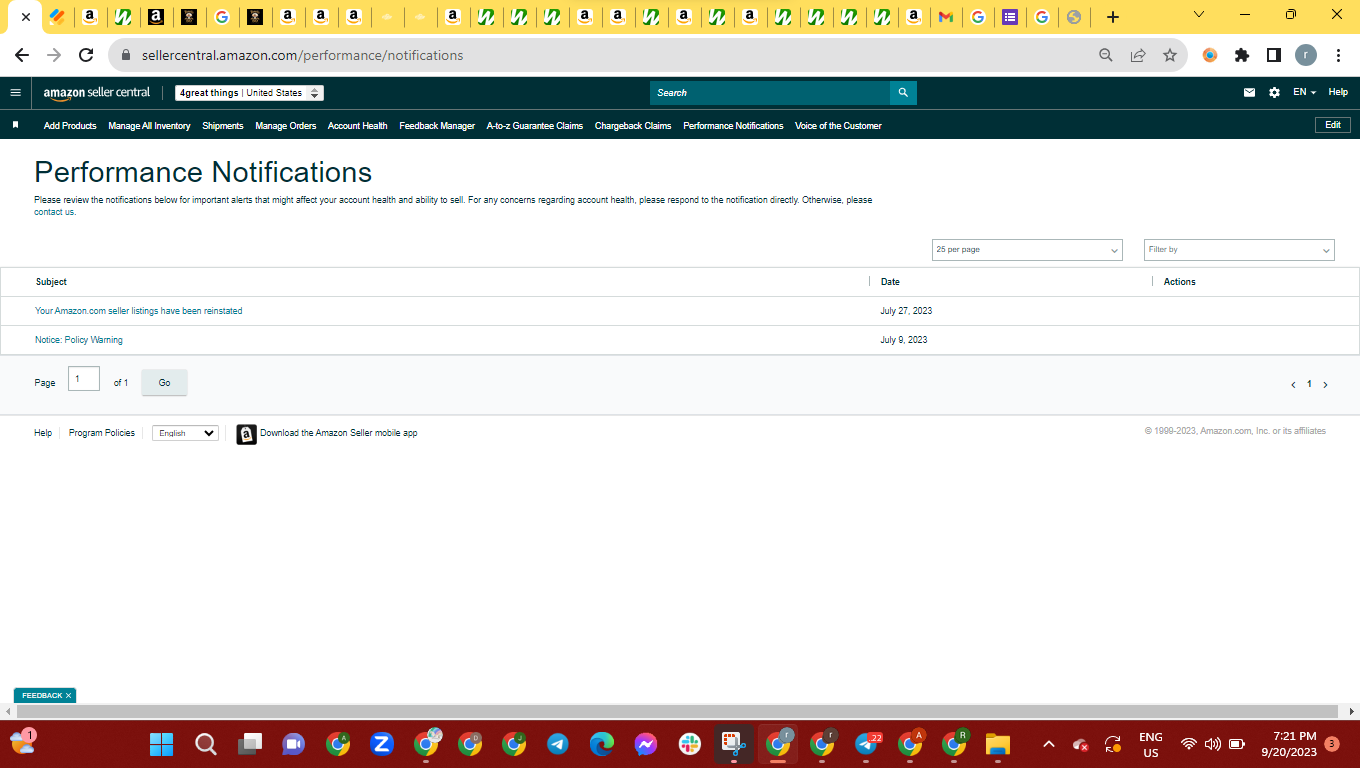
Task: Open the Chrome profile avatar
Action: (1306, 55)
